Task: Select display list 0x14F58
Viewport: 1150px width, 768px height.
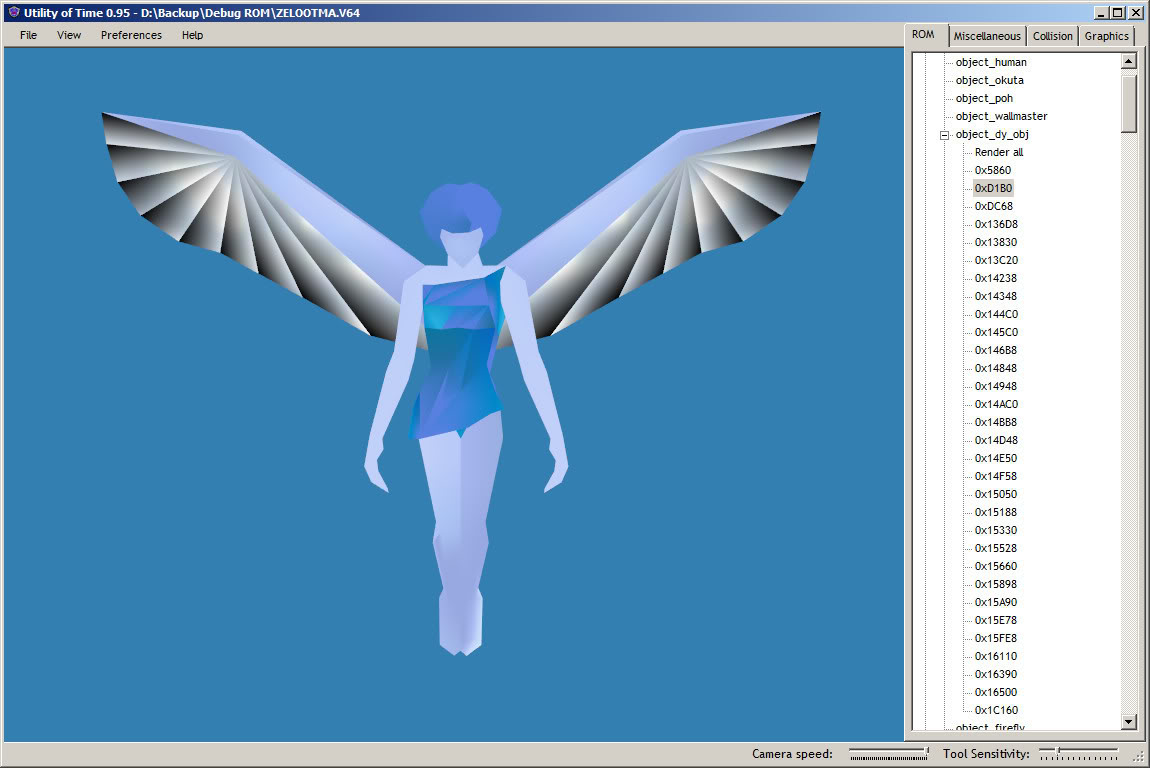Action: point(996,476)
